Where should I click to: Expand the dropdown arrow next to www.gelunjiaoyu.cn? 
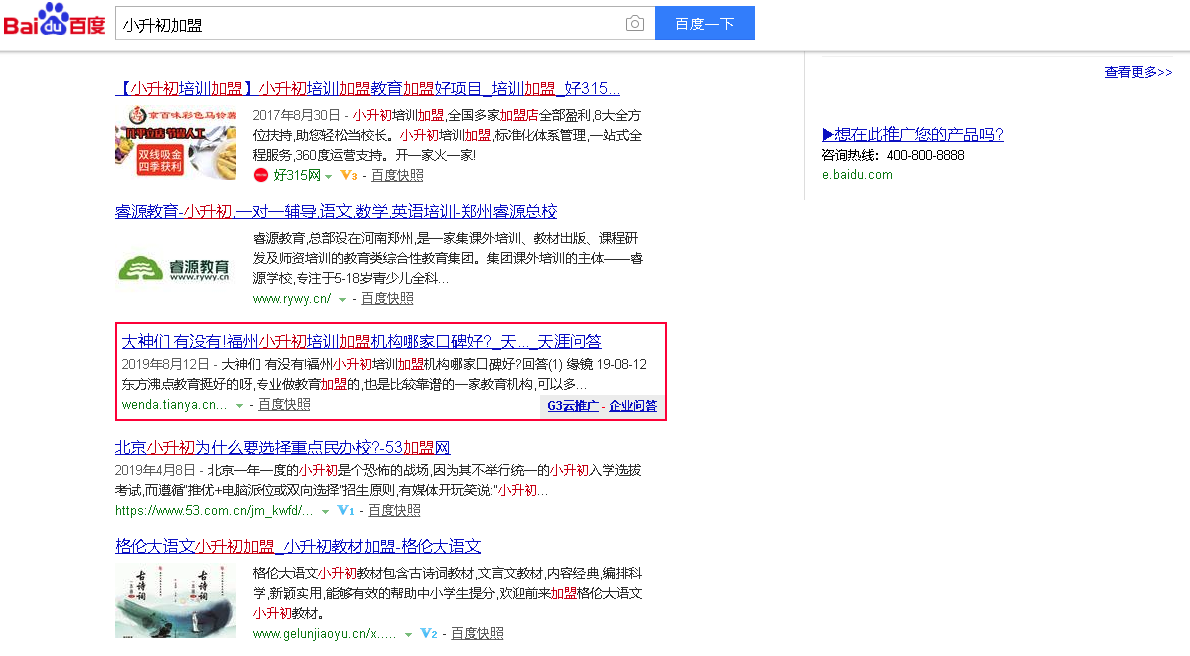[x=408, y=635]
